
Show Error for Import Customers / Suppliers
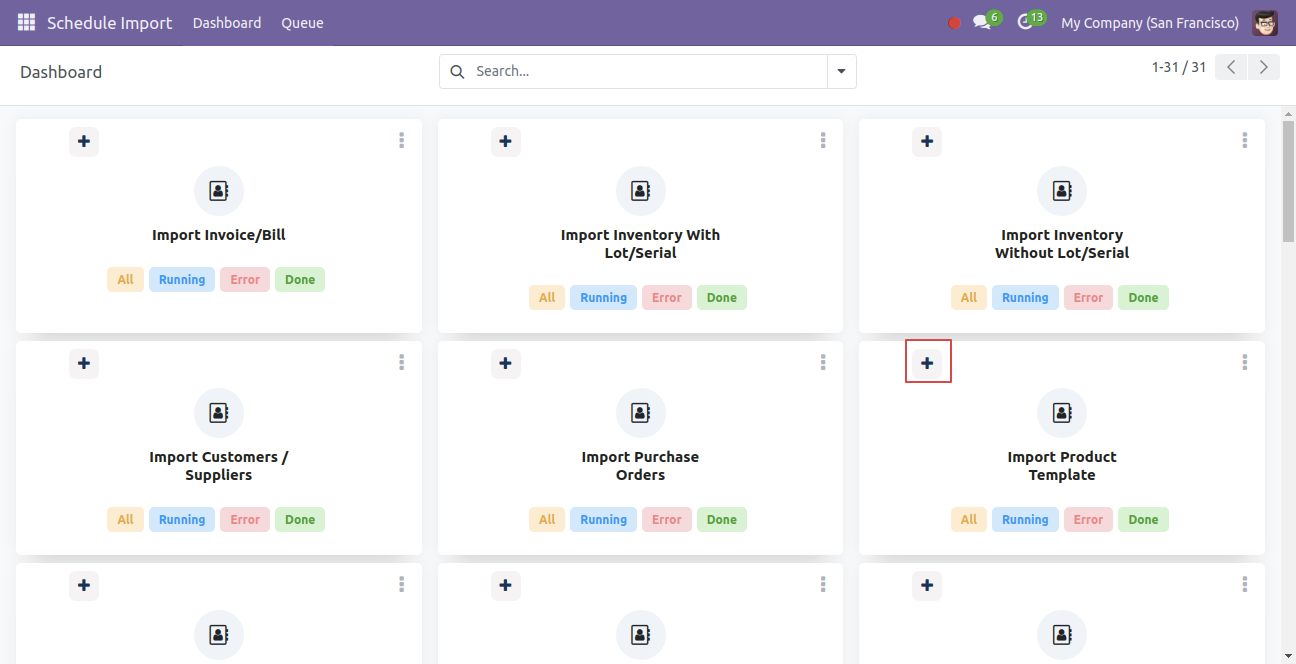click(245, 520)
